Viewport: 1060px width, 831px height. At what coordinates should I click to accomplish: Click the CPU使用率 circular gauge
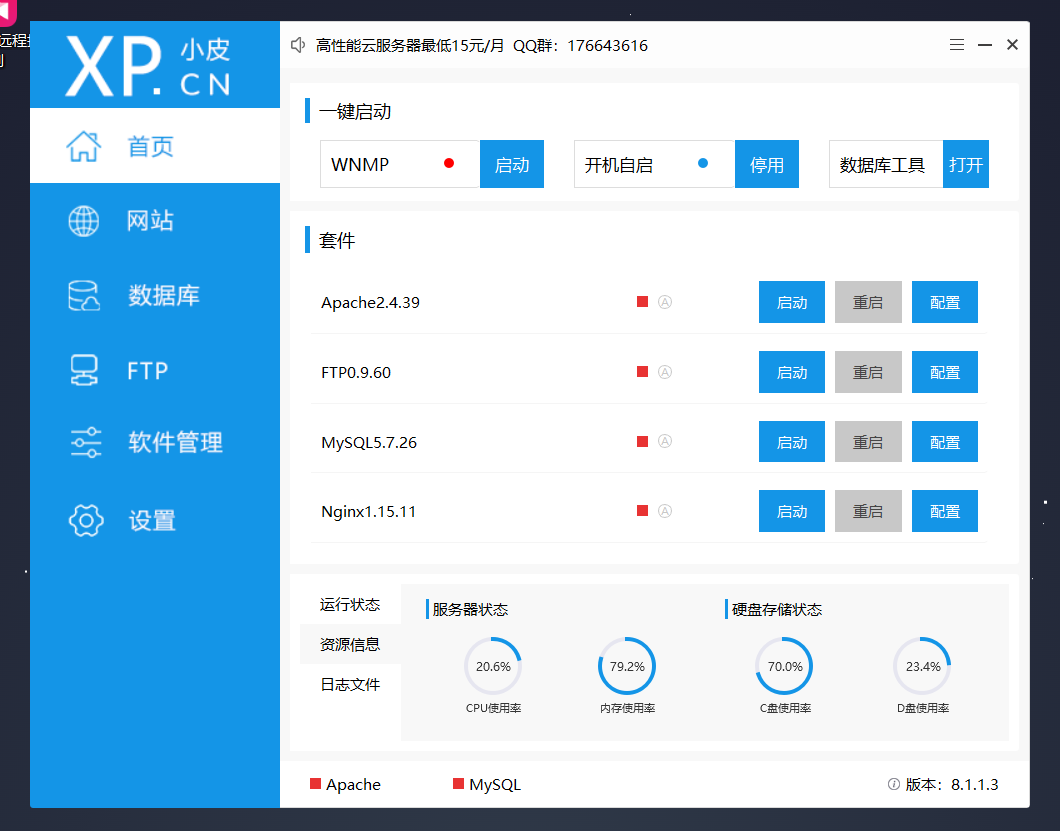493,666
